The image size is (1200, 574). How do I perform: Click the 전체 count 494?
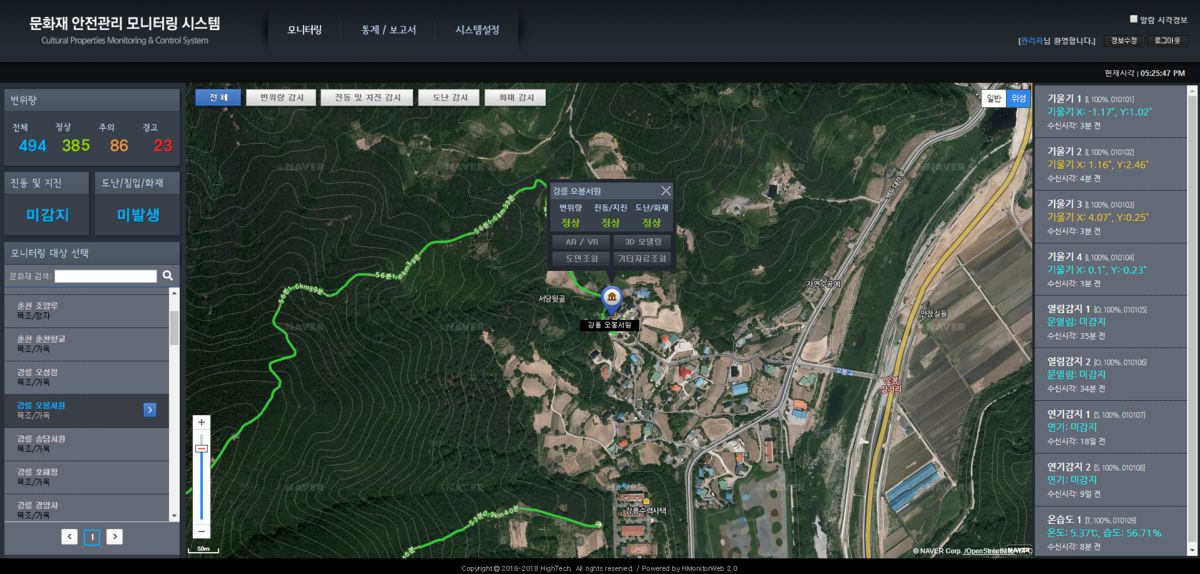(x=33, y=146)
